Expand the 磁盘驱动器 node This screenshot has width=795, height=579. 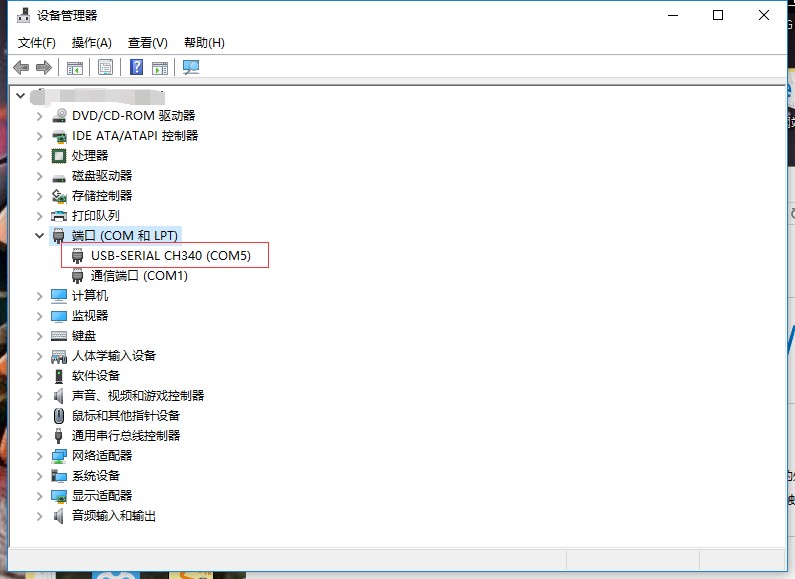pyautogui.click(x=40, y=176)
